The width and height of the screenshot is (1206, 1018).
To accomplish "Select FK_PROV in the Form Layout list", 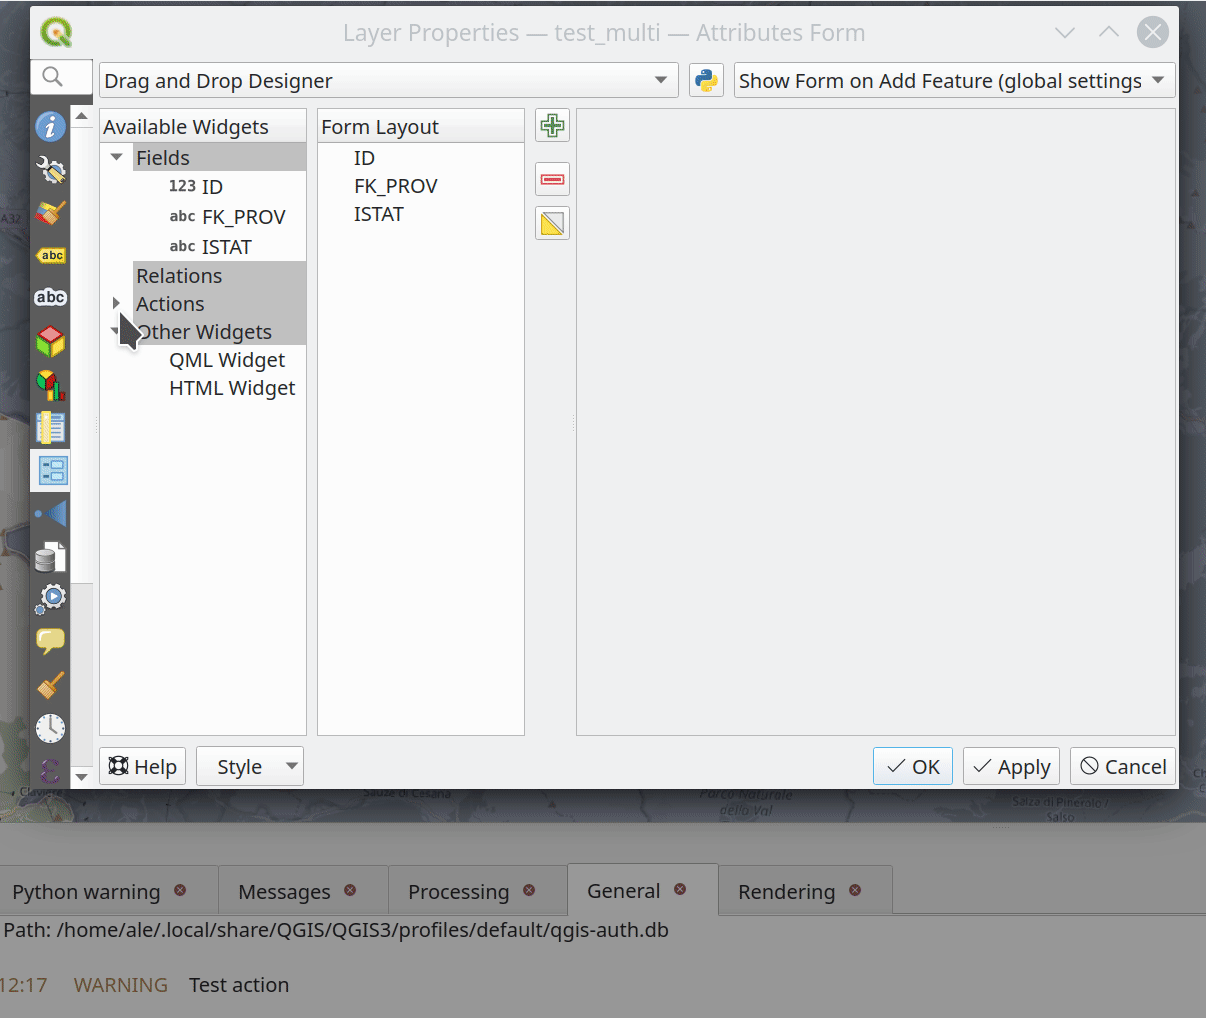I will click(x=396, y=186).
